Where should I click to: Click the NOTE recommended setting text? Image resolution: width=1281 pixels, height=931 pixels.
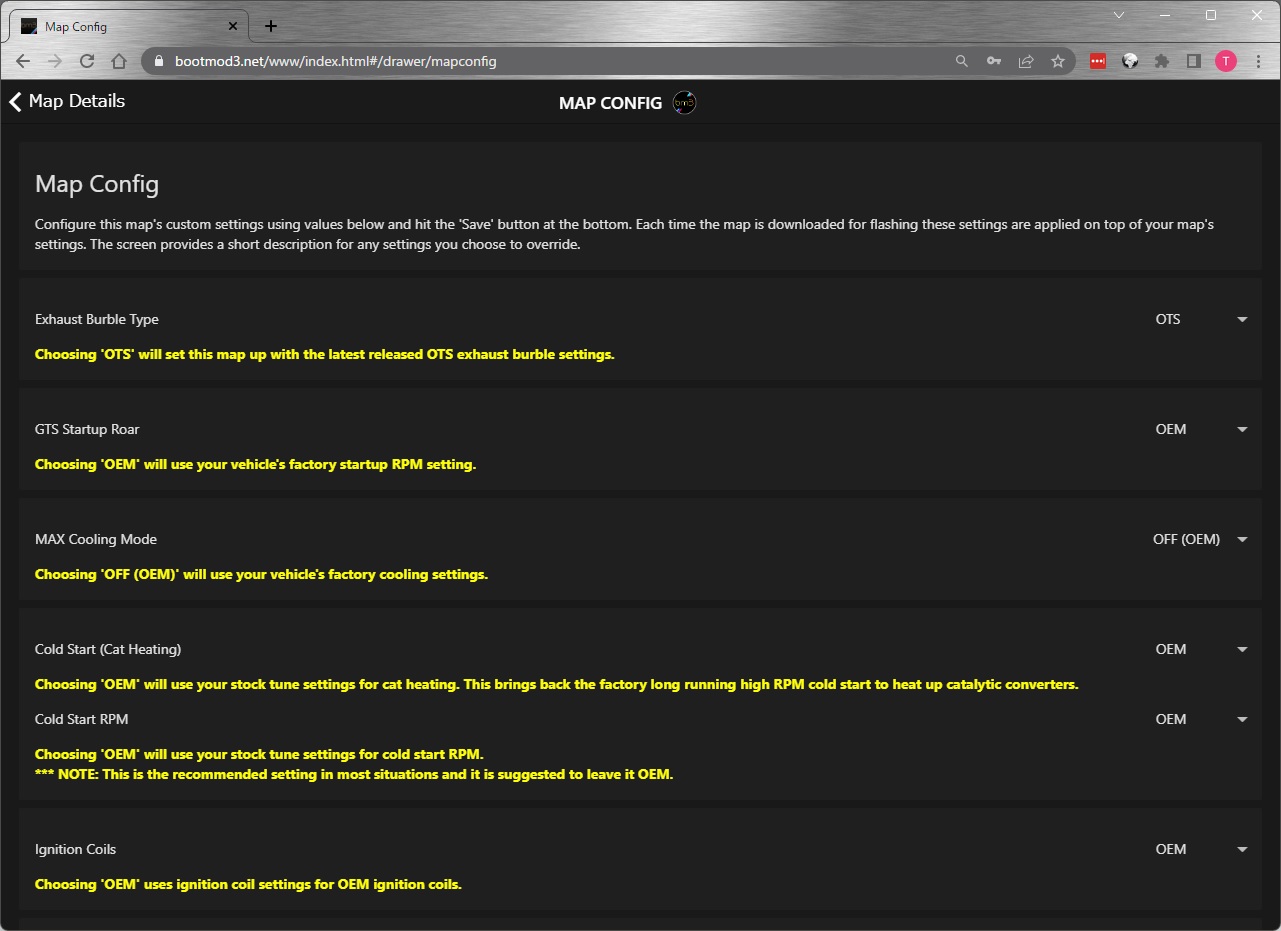tap(354, 774)
